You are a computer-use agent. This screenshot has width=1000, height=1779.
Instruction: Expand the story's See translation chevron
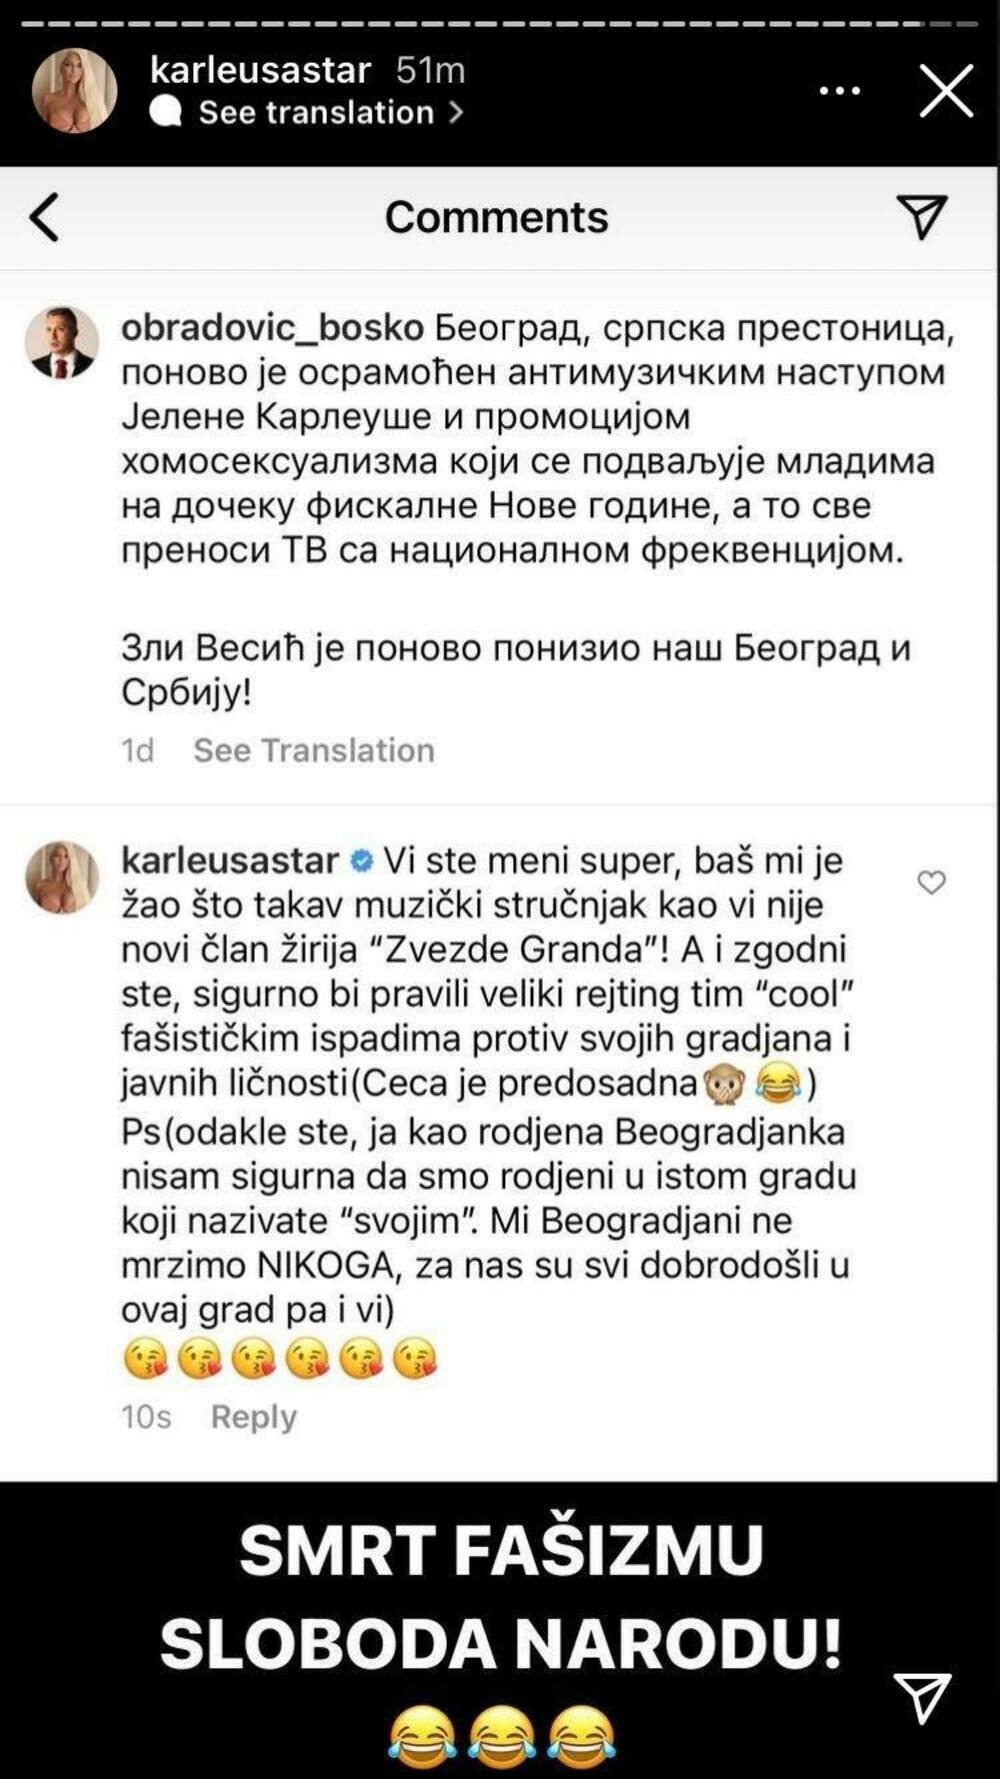tap(456, 112)
